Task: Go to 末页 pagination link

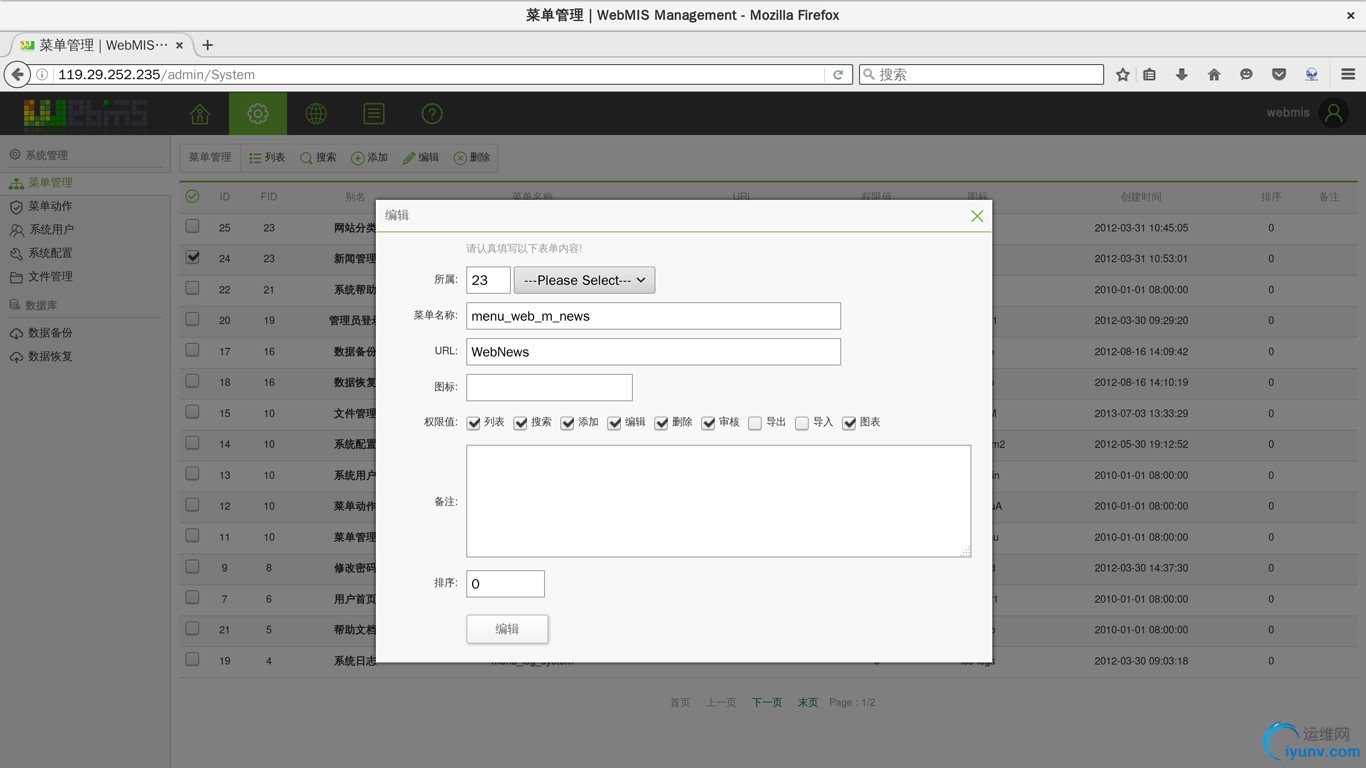Action: 808,703
